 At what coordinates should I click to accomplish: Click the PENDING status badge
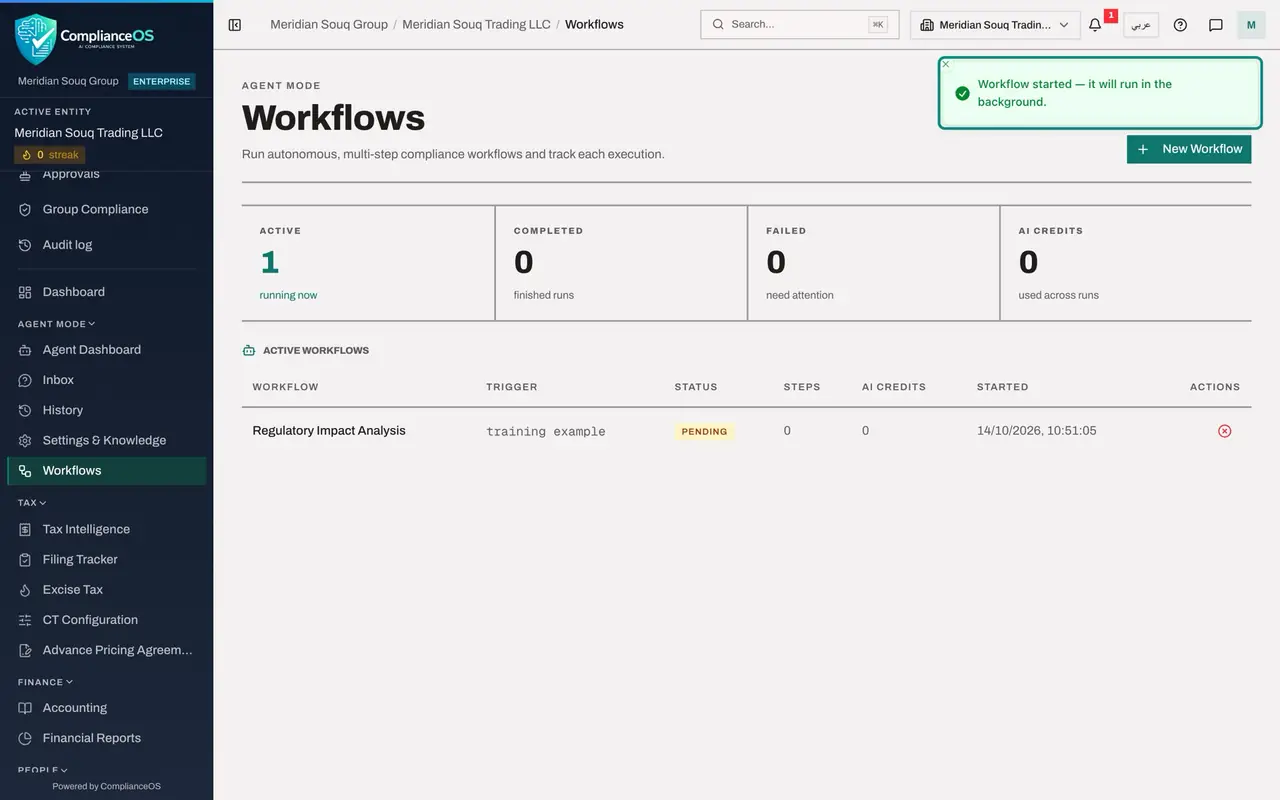704,432
